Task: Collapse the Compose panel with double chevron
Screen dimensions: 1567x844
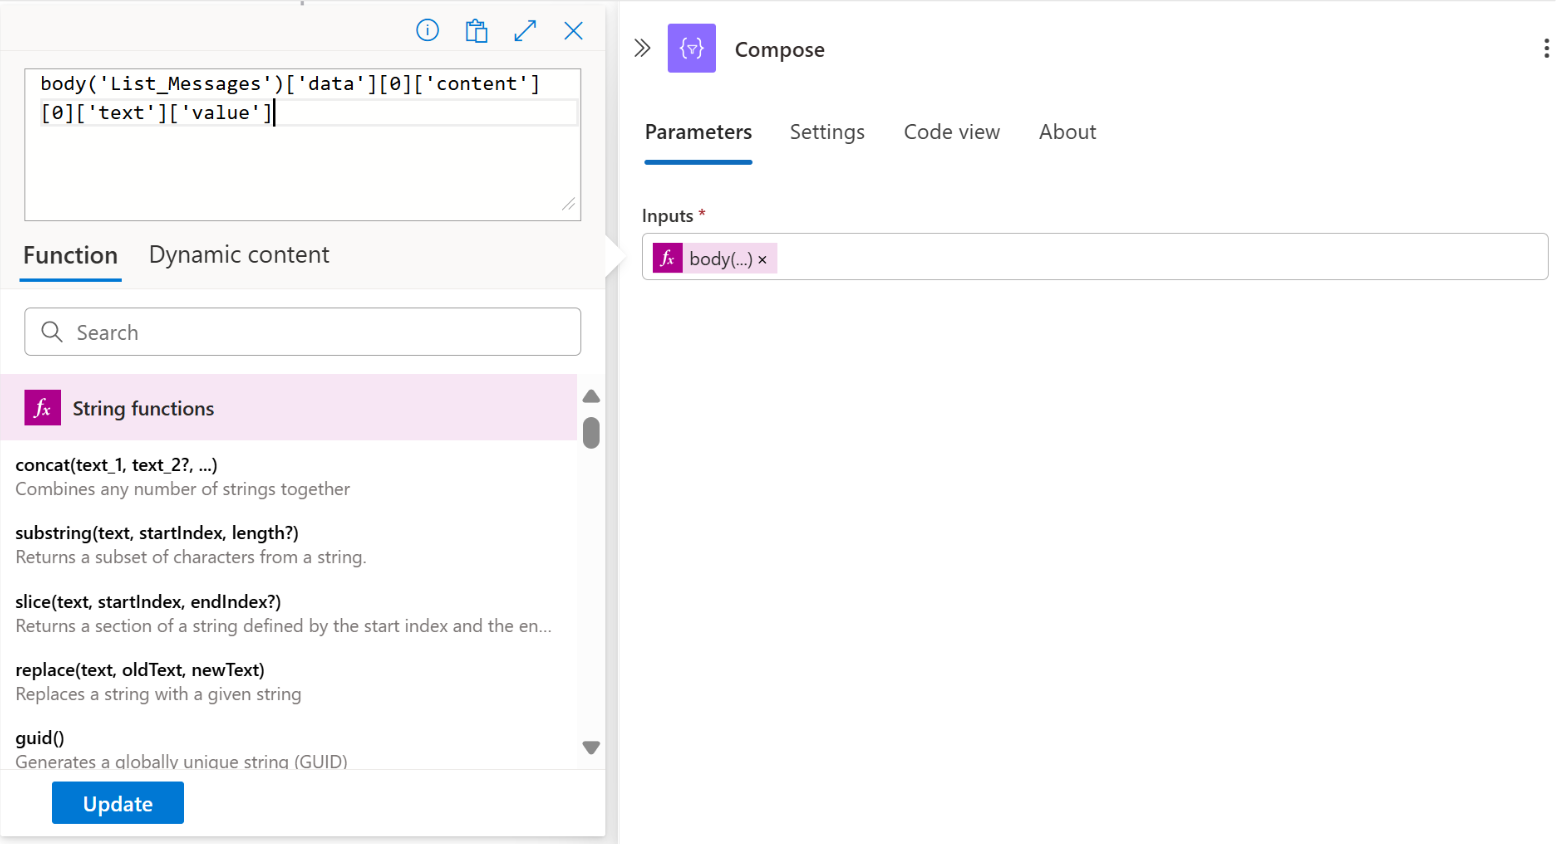Action: pyautogui.click(x=642, y=48)
